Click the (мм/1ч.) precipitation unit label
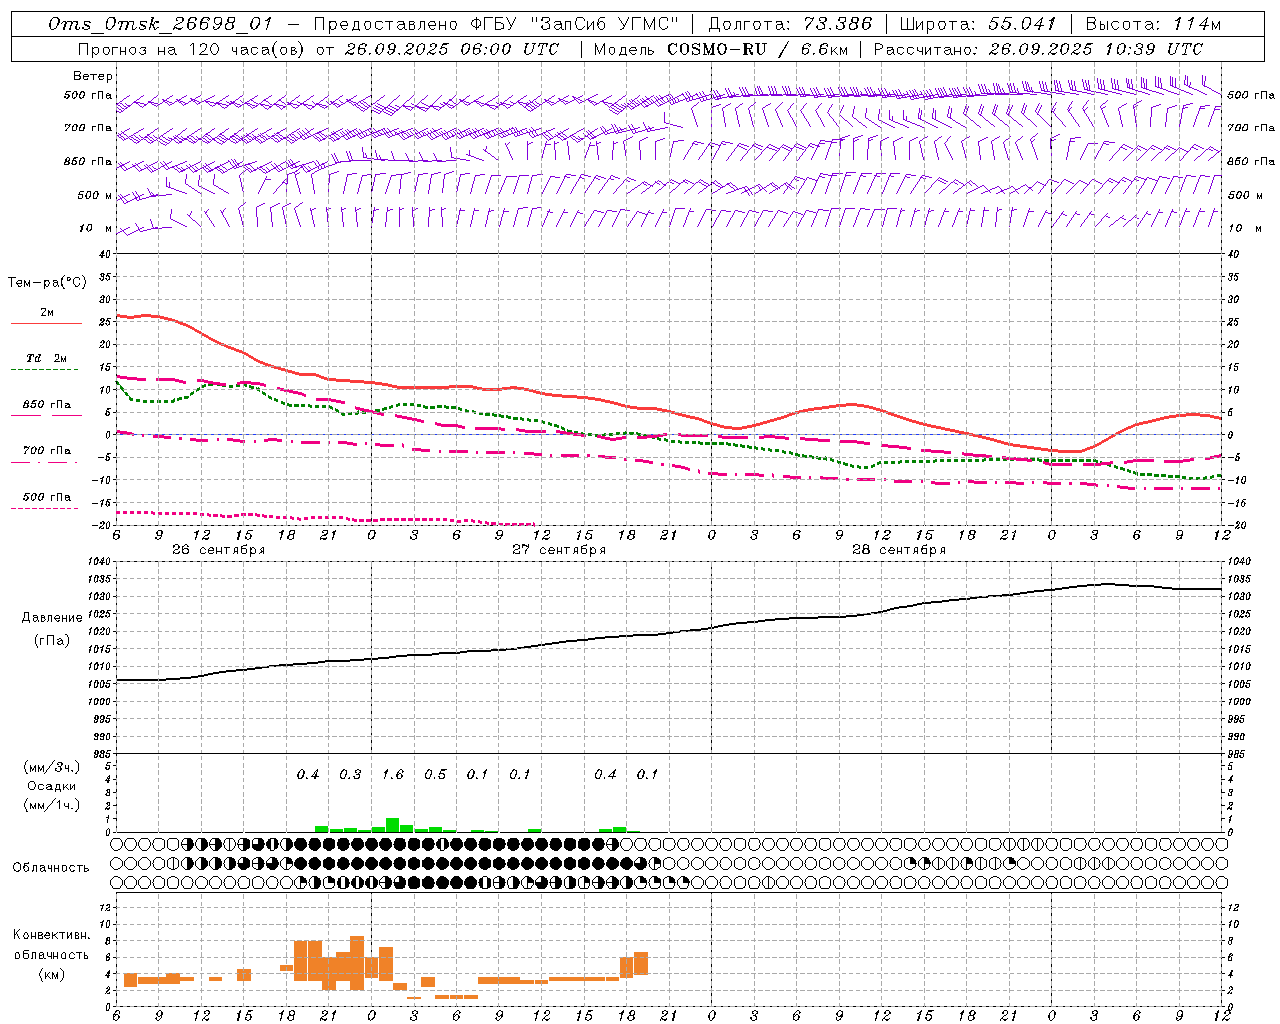 point(52,805)
